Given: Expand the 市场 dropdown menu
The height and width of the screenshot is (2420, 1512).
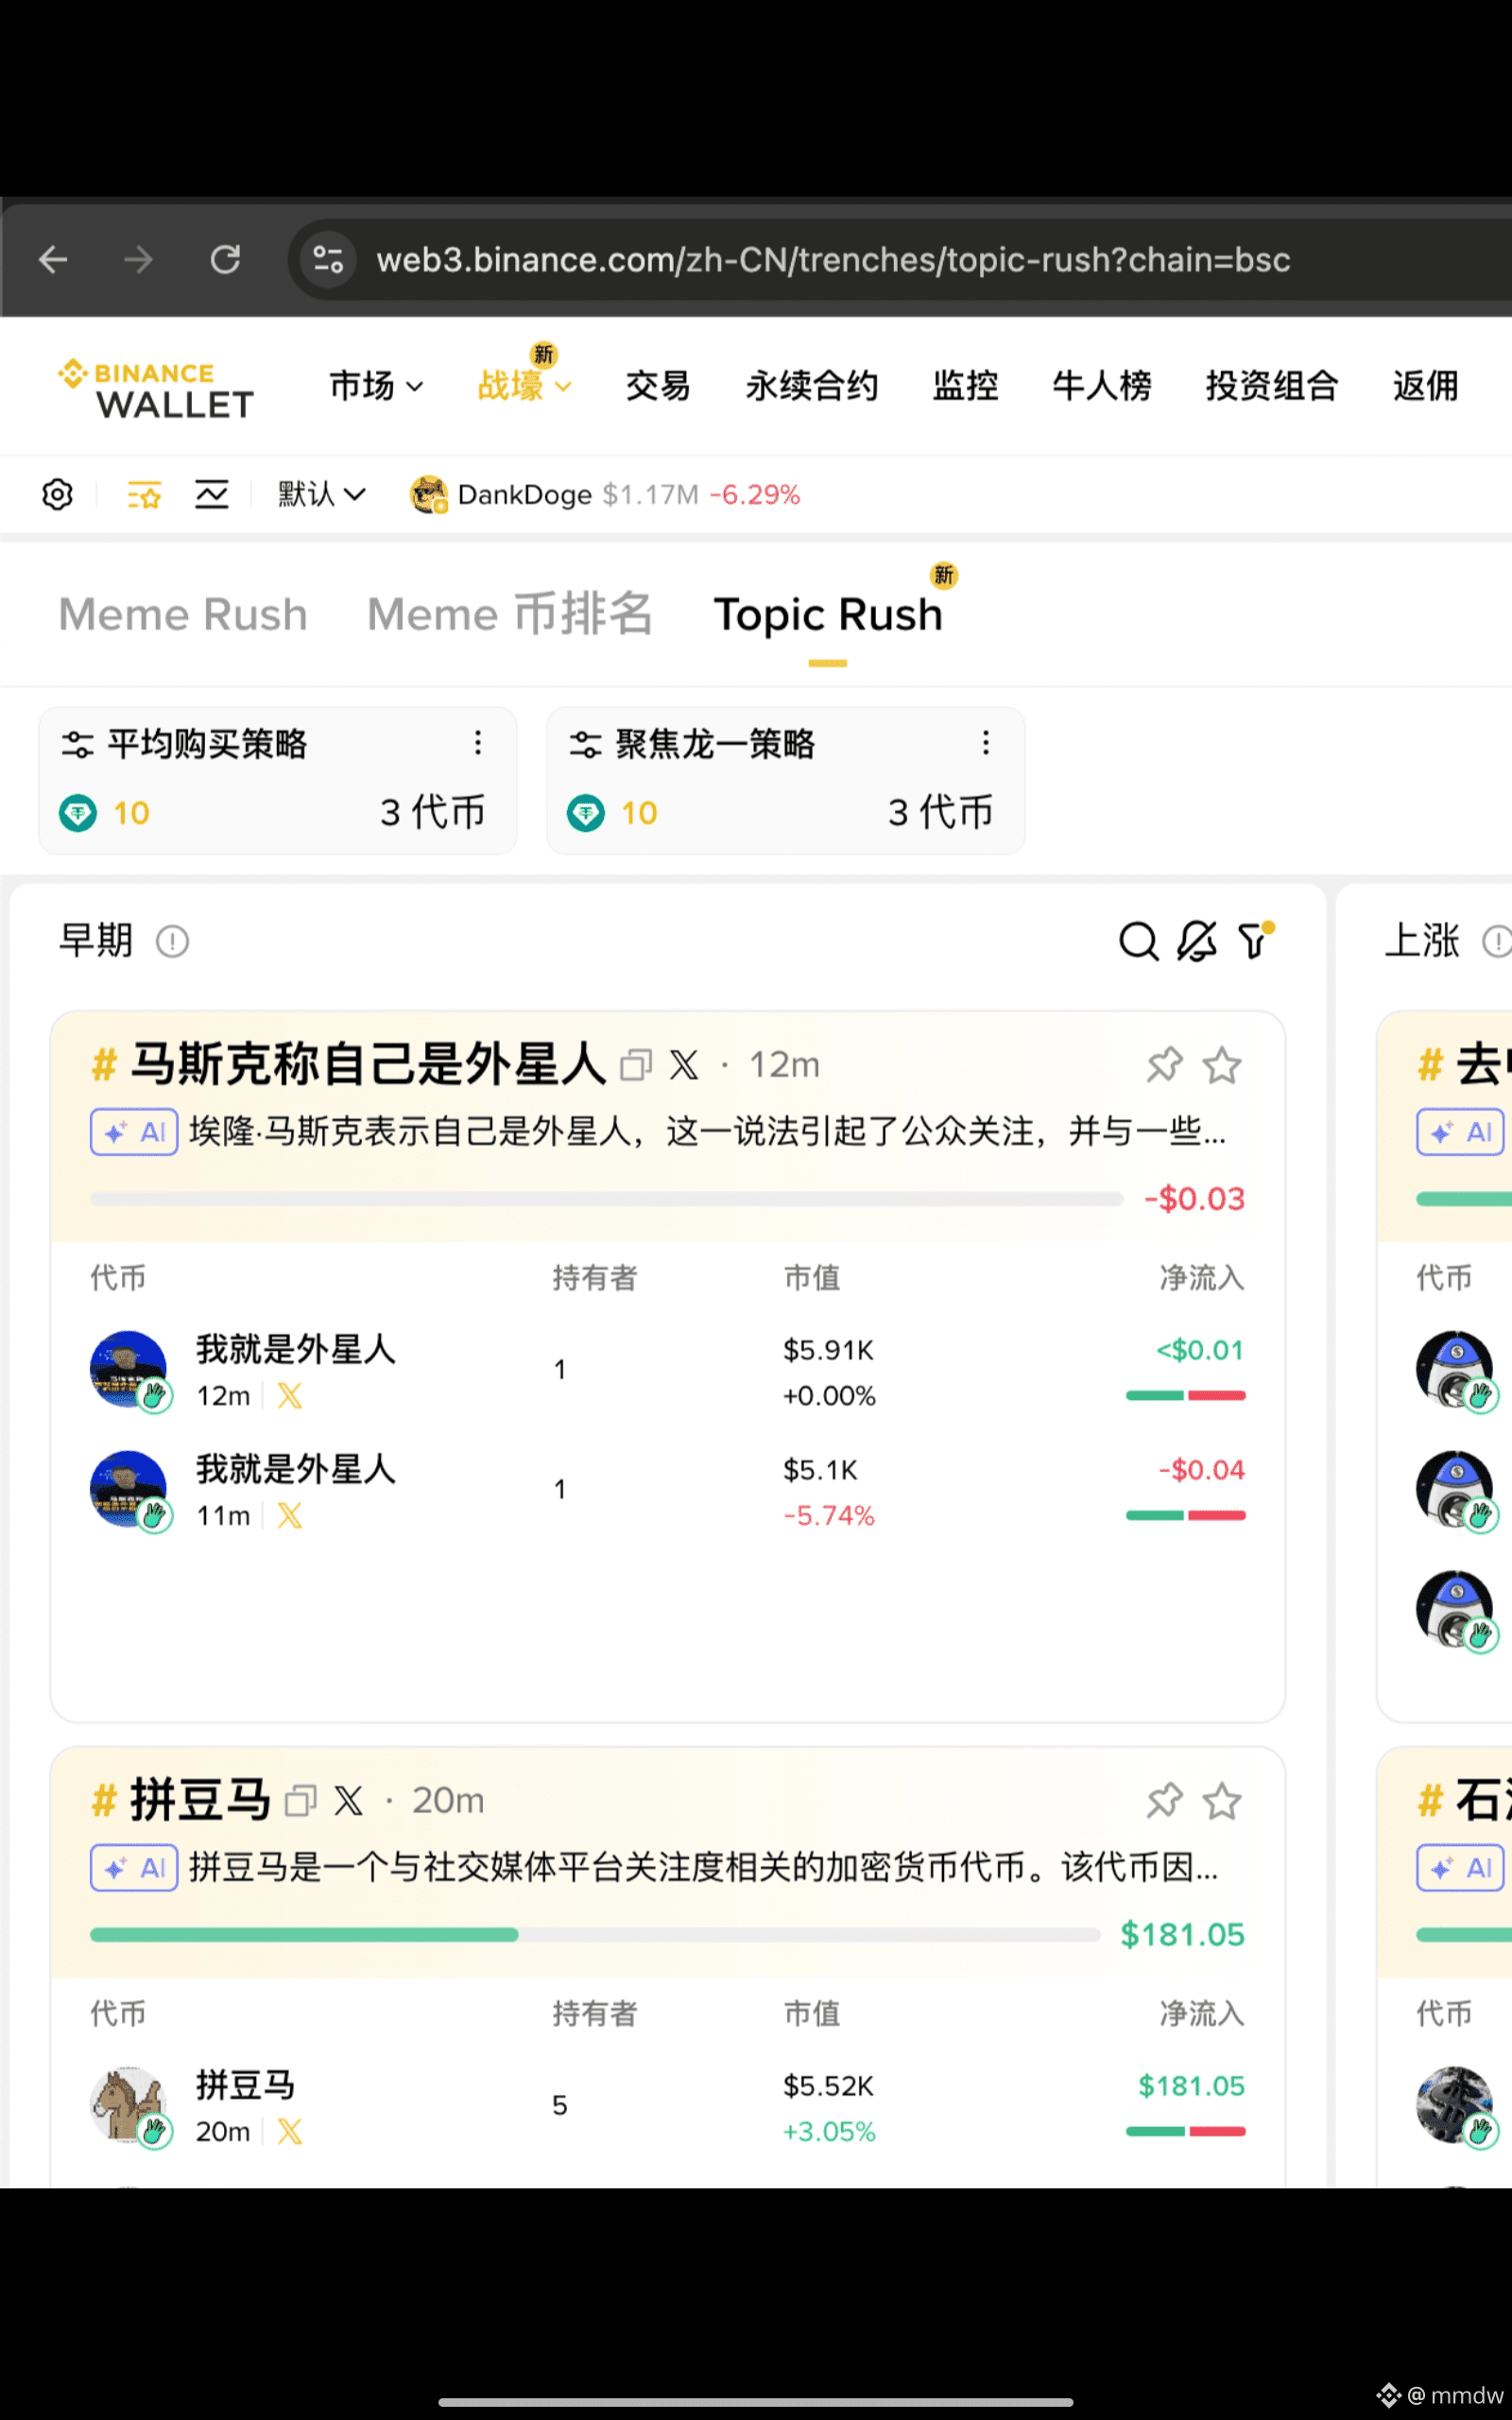Looking at the screenshot, I should tap(376, 386).
